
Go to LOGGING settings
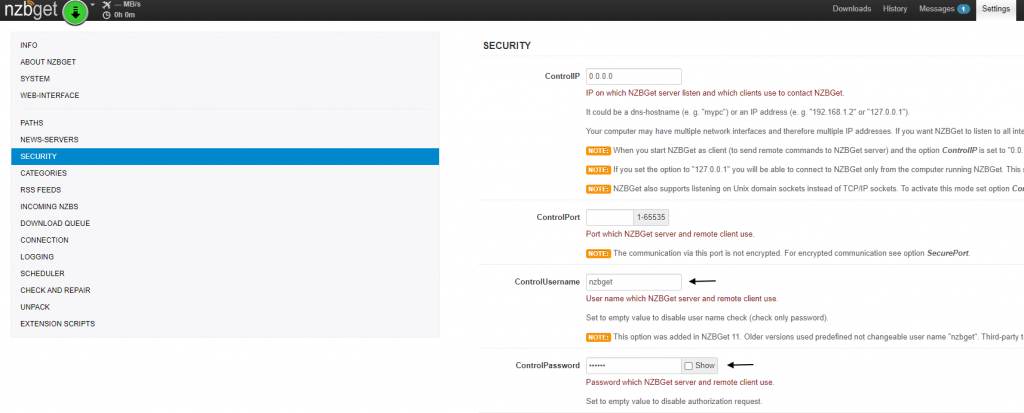225,257
